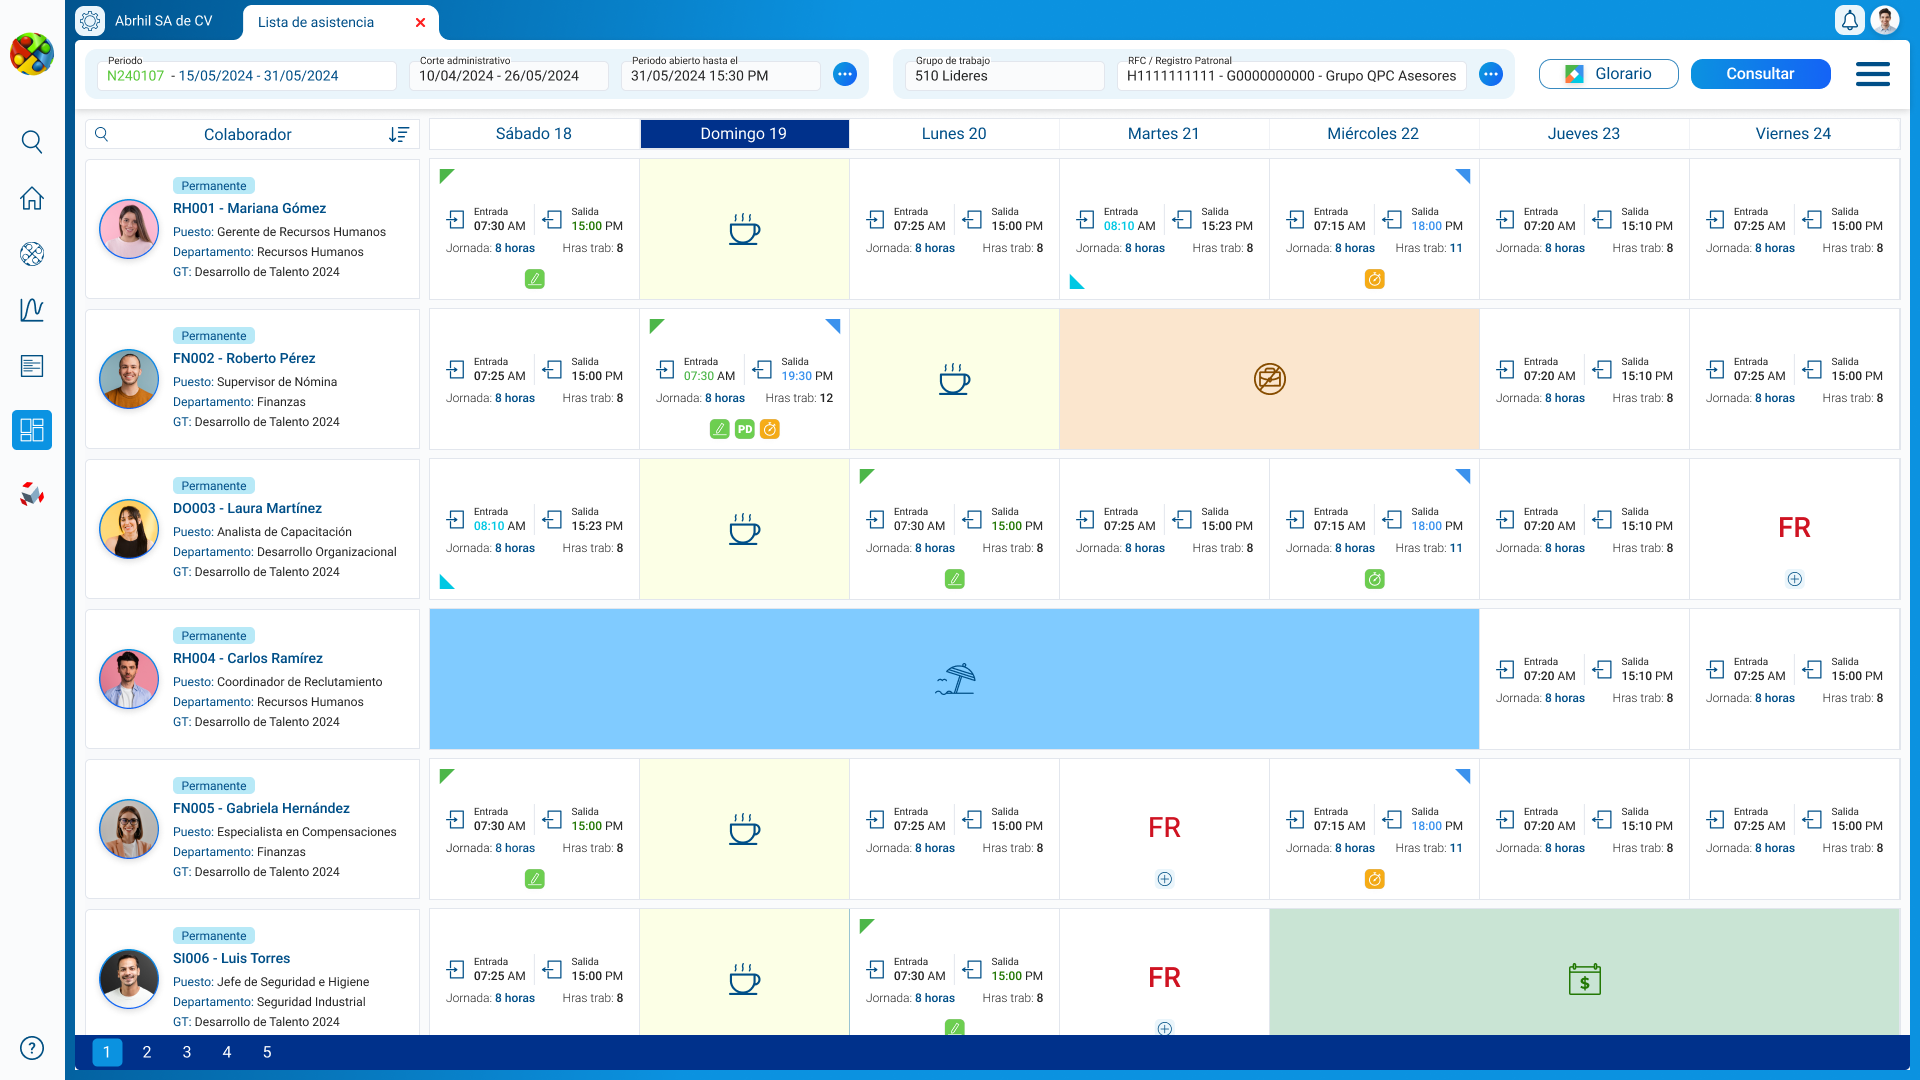
Task: Click the green PD badge for Roberto Pérez
Action: 745,429
